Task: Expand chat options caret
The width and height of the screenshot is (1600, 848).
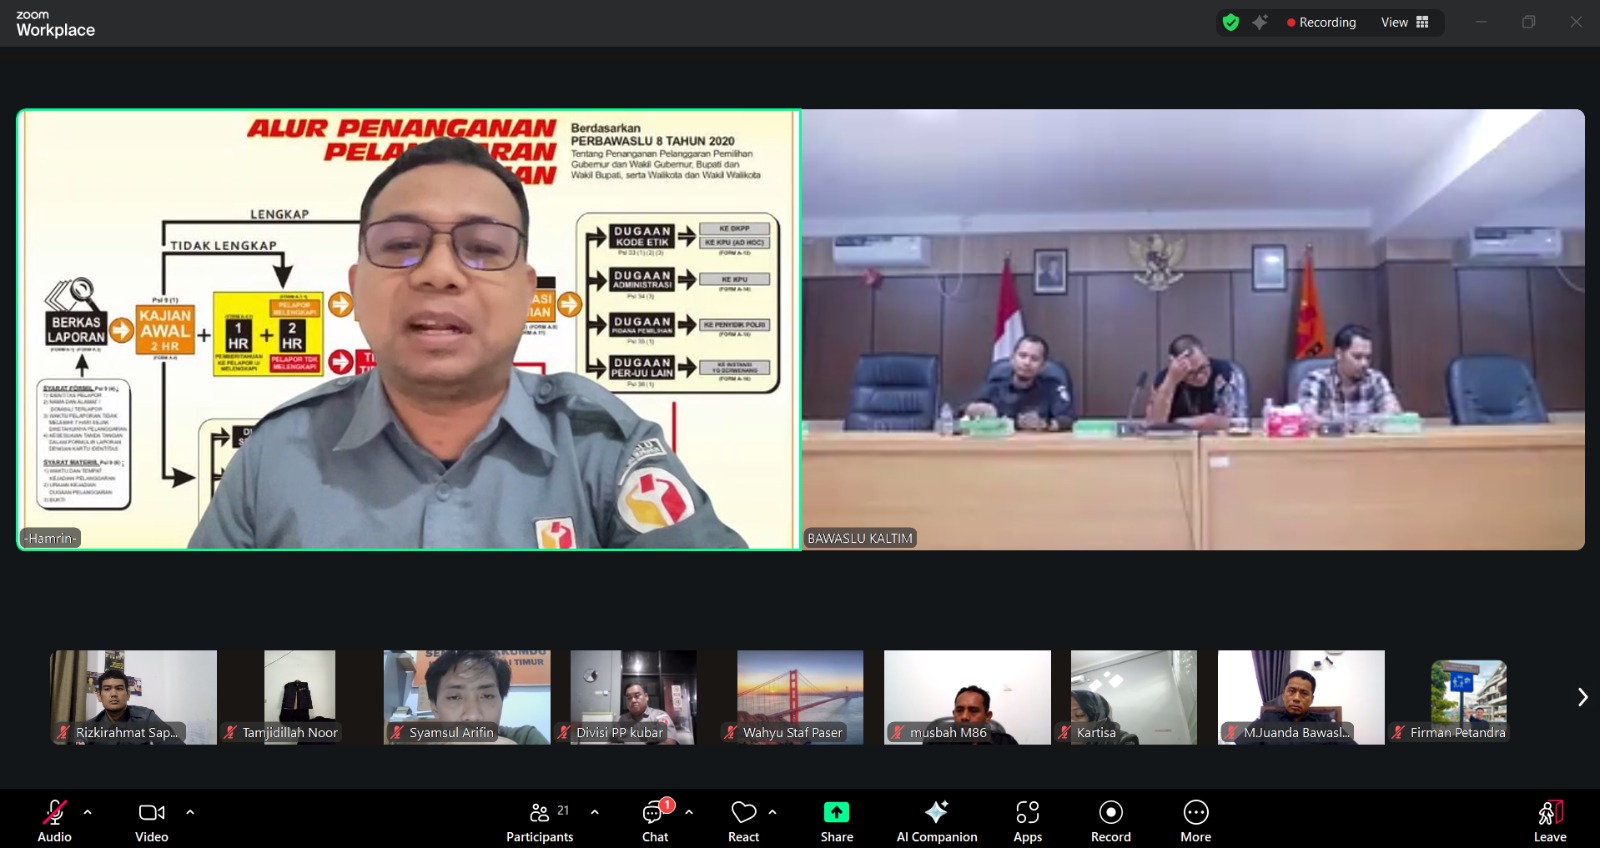Action: coord(689,812)
